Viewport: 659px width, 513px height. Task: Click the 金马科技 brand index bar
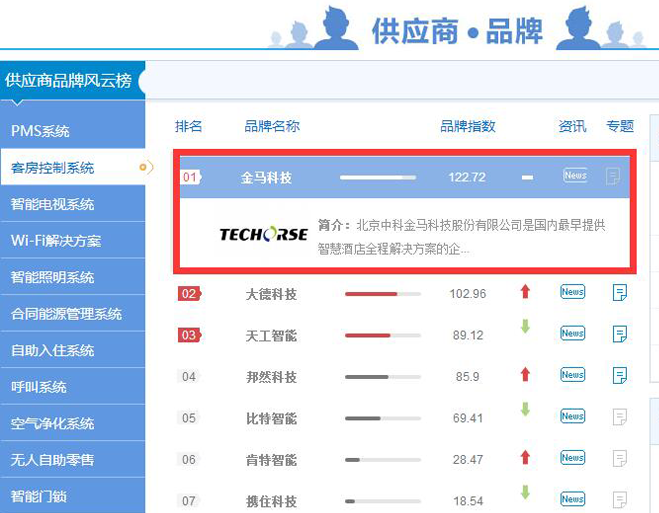[x=378, y=177]
